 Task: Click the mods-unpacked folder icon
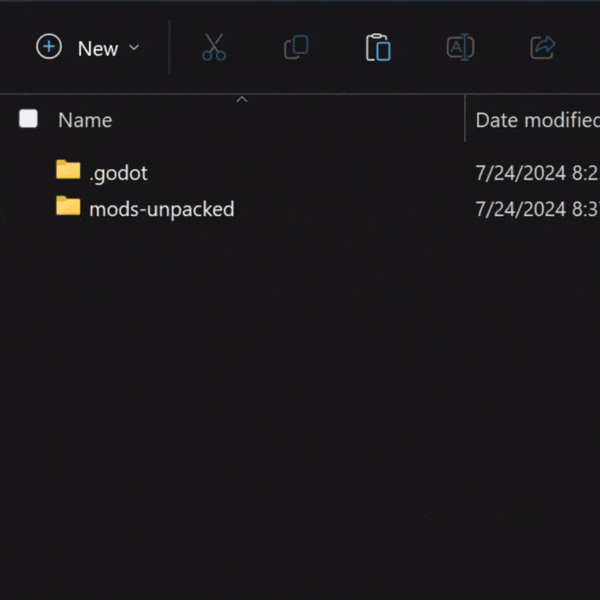coord(68,207)
